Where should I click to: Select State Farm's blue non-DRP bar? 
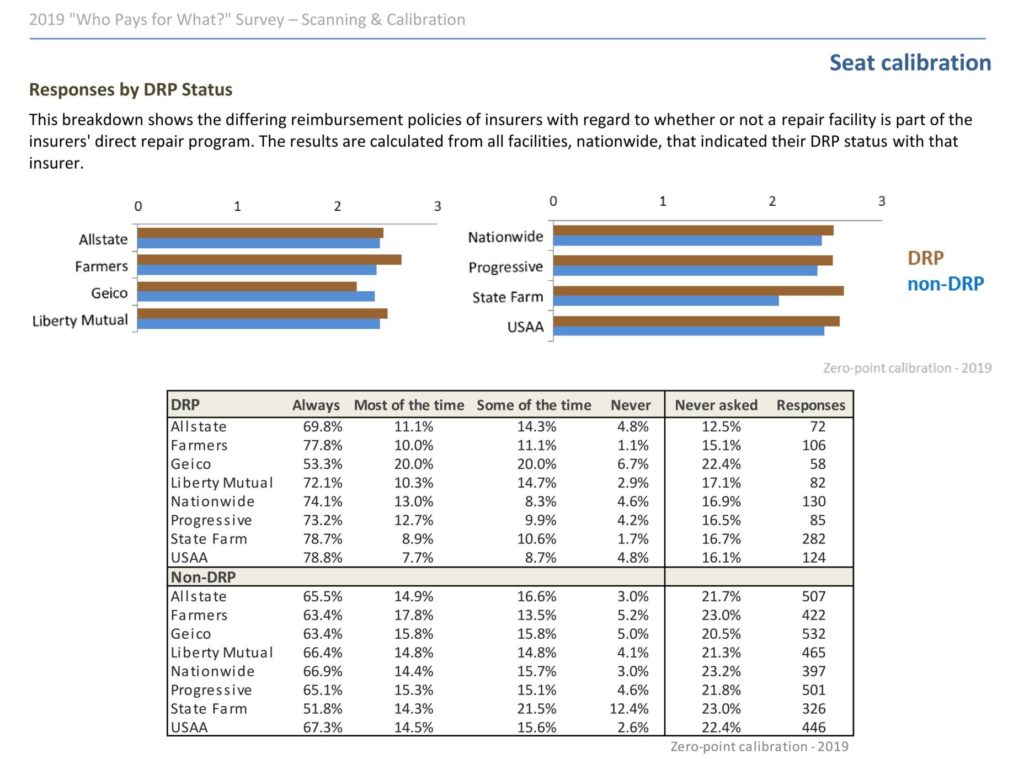coord(666,300)
